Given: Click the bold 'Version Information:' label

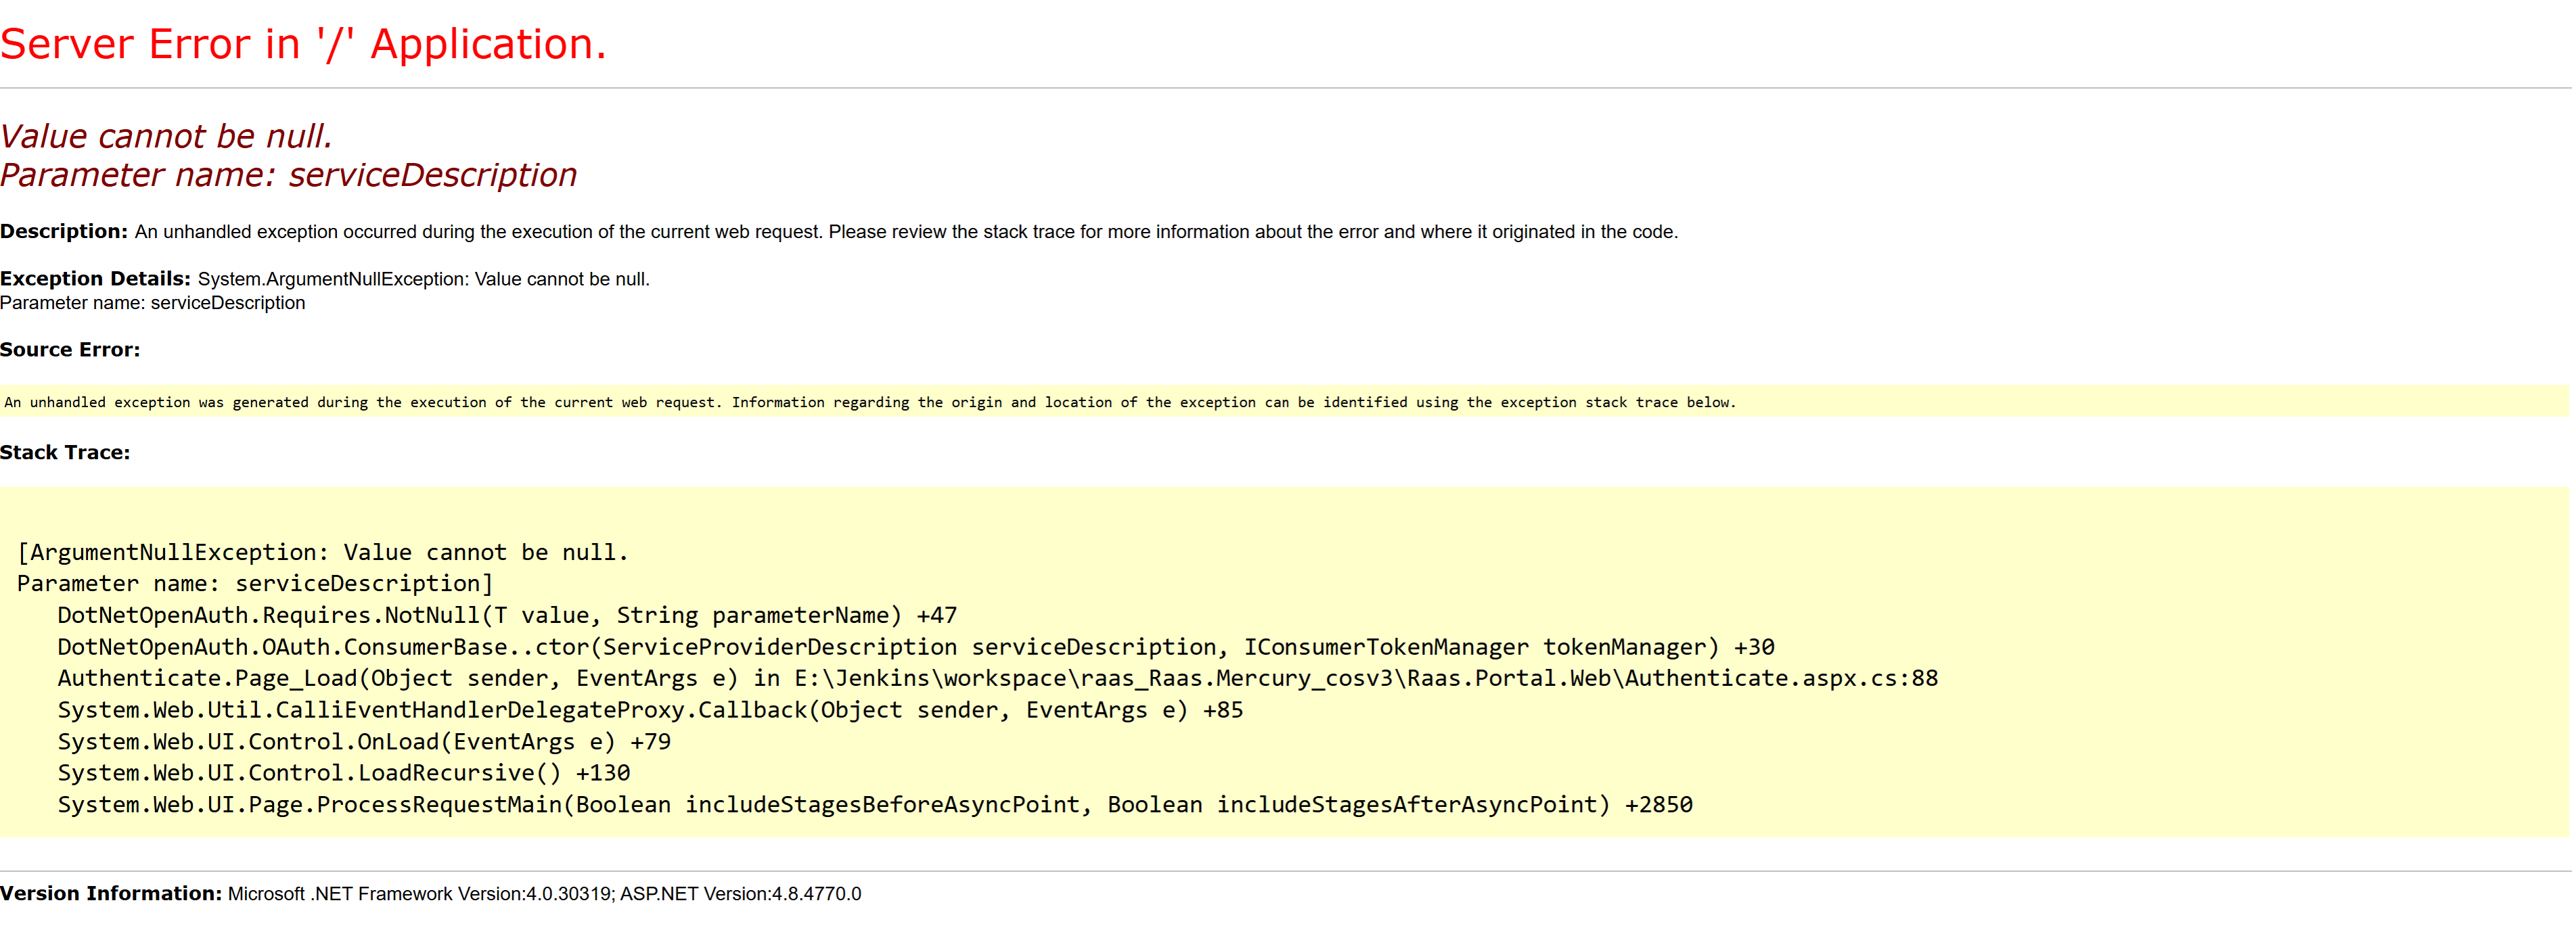Looking at the screenshot, I should coord(111,894).
